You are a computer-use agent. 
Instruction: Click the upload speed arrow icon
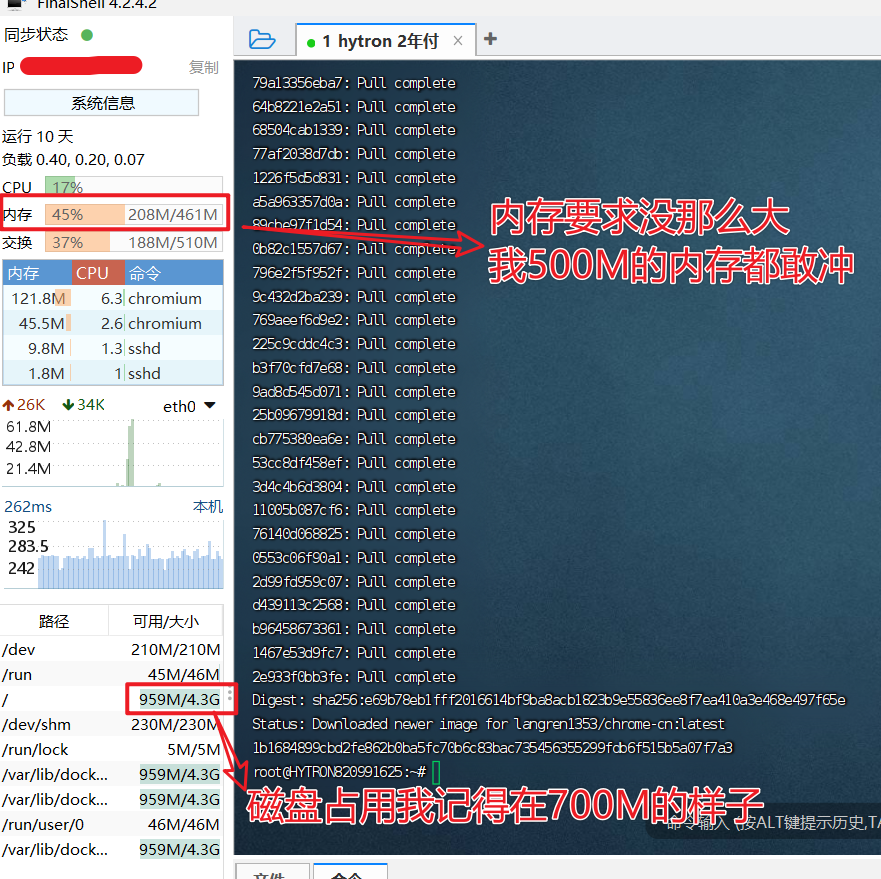tap(9, 406)
